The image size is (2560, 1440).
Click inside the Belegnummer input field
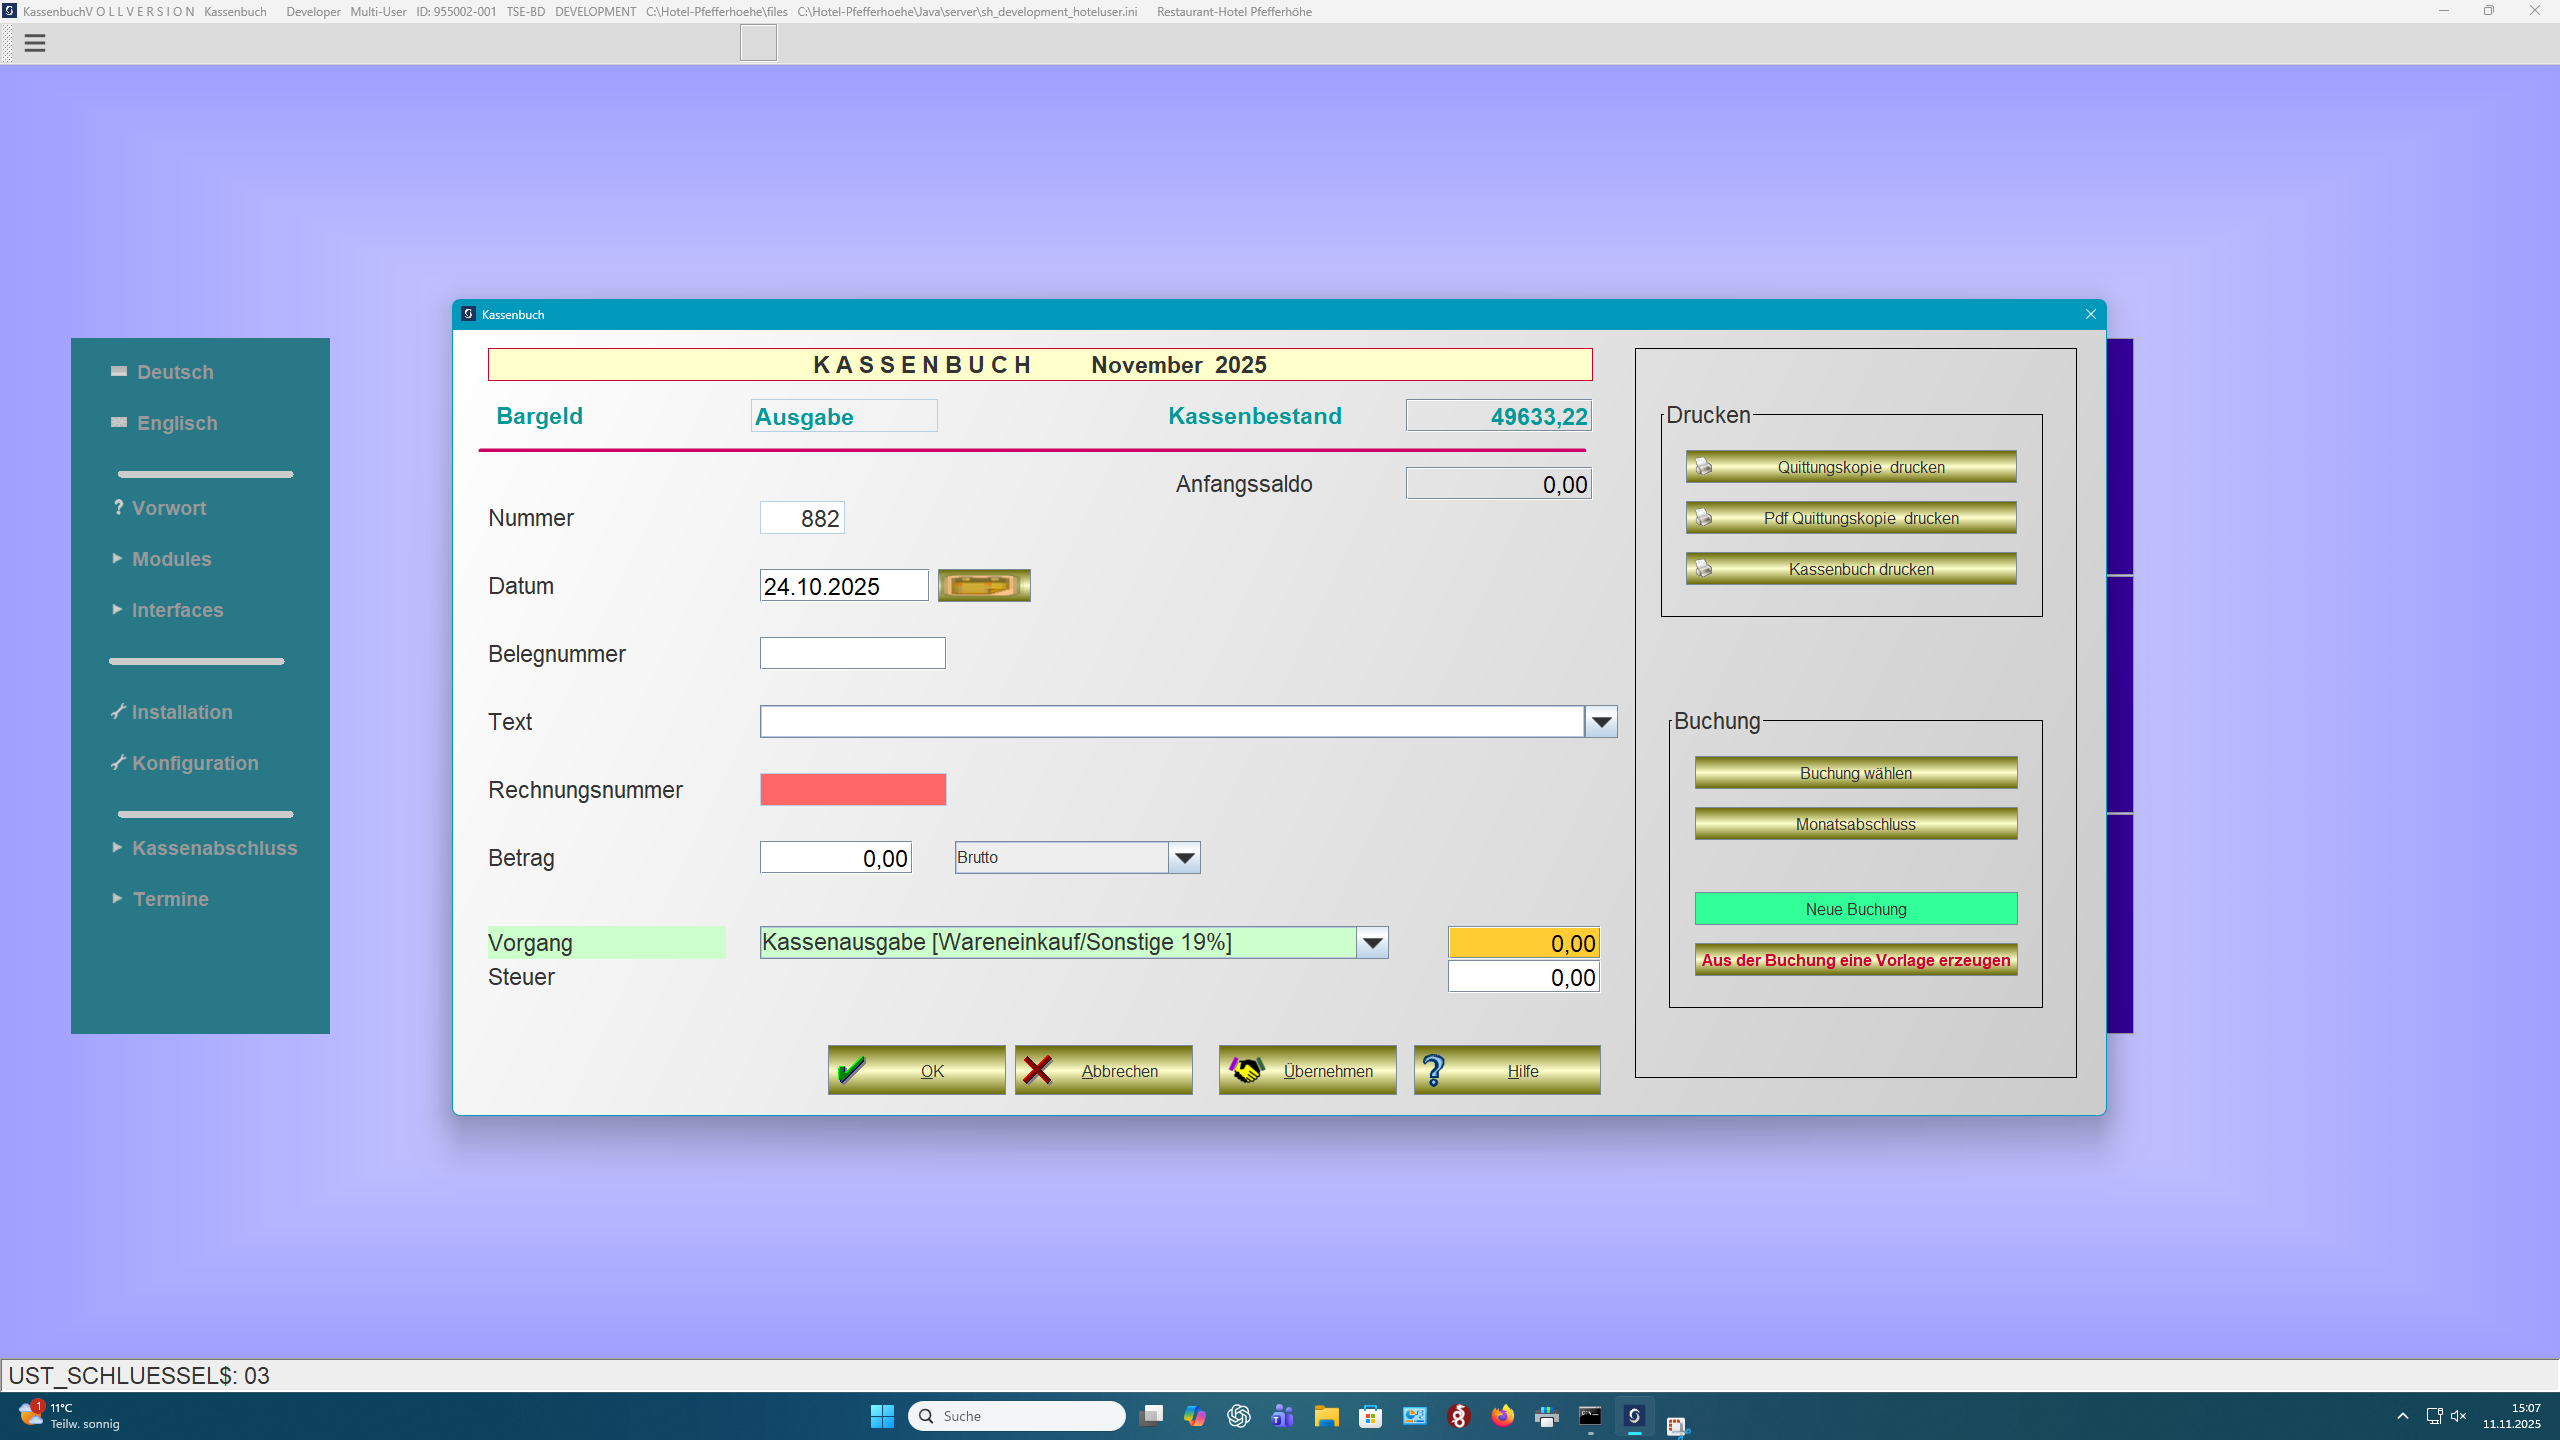coord(852,652)
